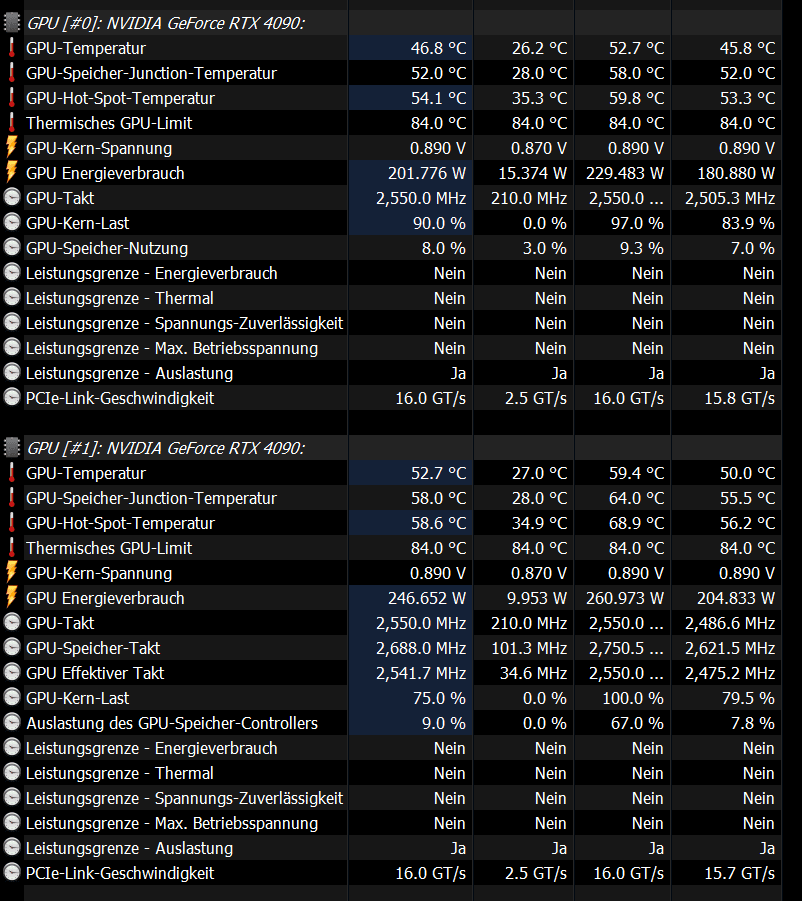Click the chip icon beside GPU [#0] header
The width and height of the screenshot is (802, 901).
pyautogui.click(x=11, y=23)
